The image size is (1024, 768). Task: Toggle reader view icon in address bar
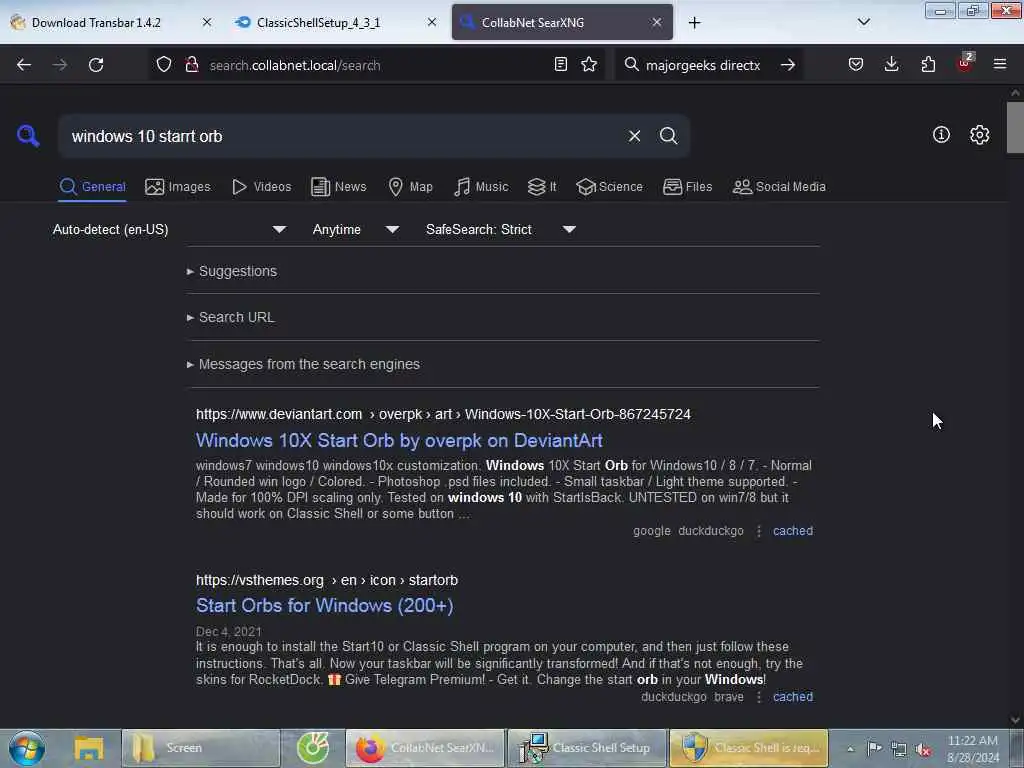pyautogui.click(x=560, y=65)
